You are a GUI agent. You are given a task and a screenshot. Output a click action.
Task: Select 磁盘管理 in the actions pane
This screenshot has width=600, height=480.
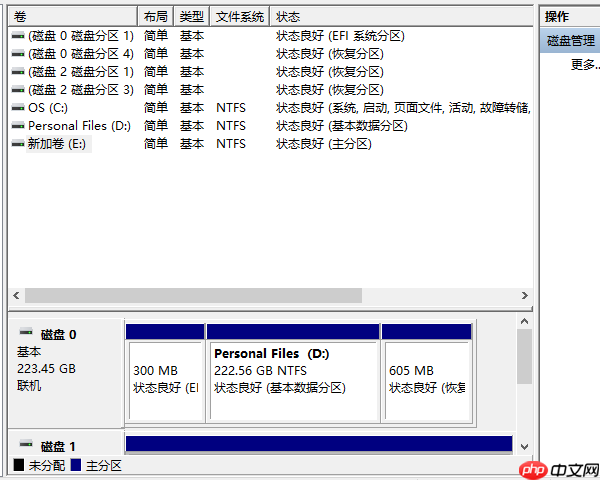coord(570,41)
